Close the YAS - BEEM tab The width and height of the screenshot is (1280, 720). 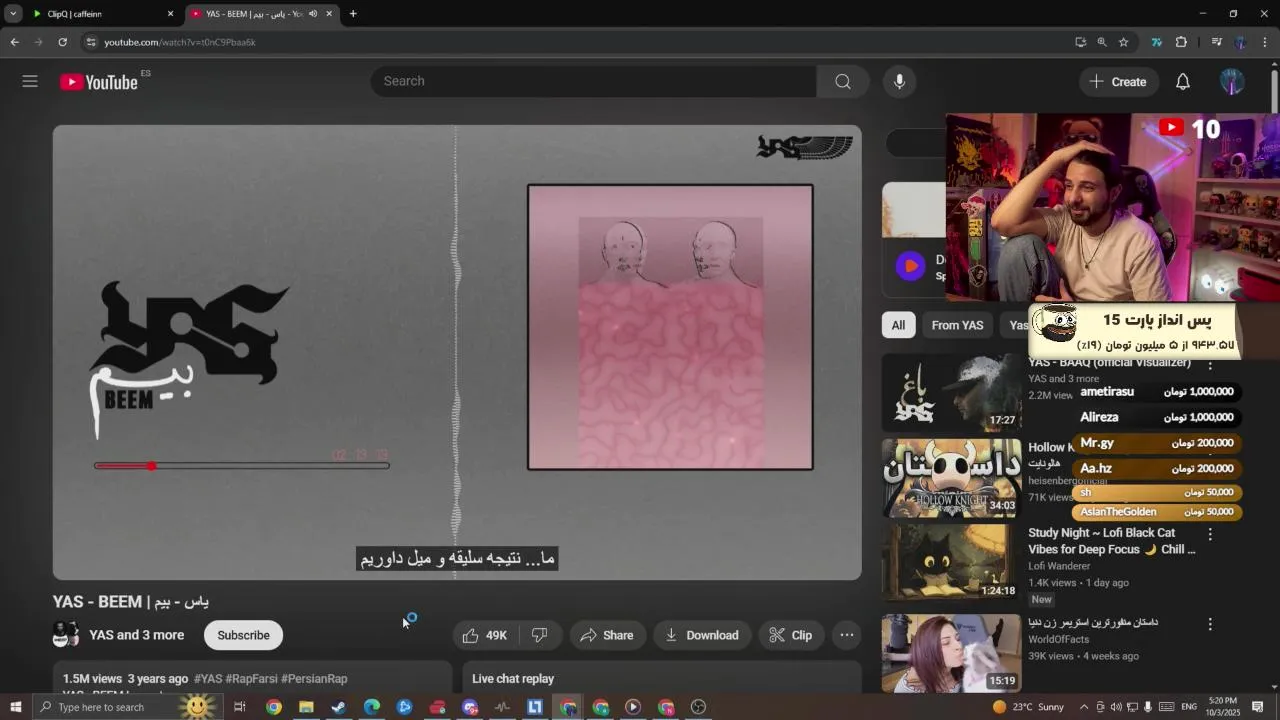pyautogui.click(x=329, y=14)
